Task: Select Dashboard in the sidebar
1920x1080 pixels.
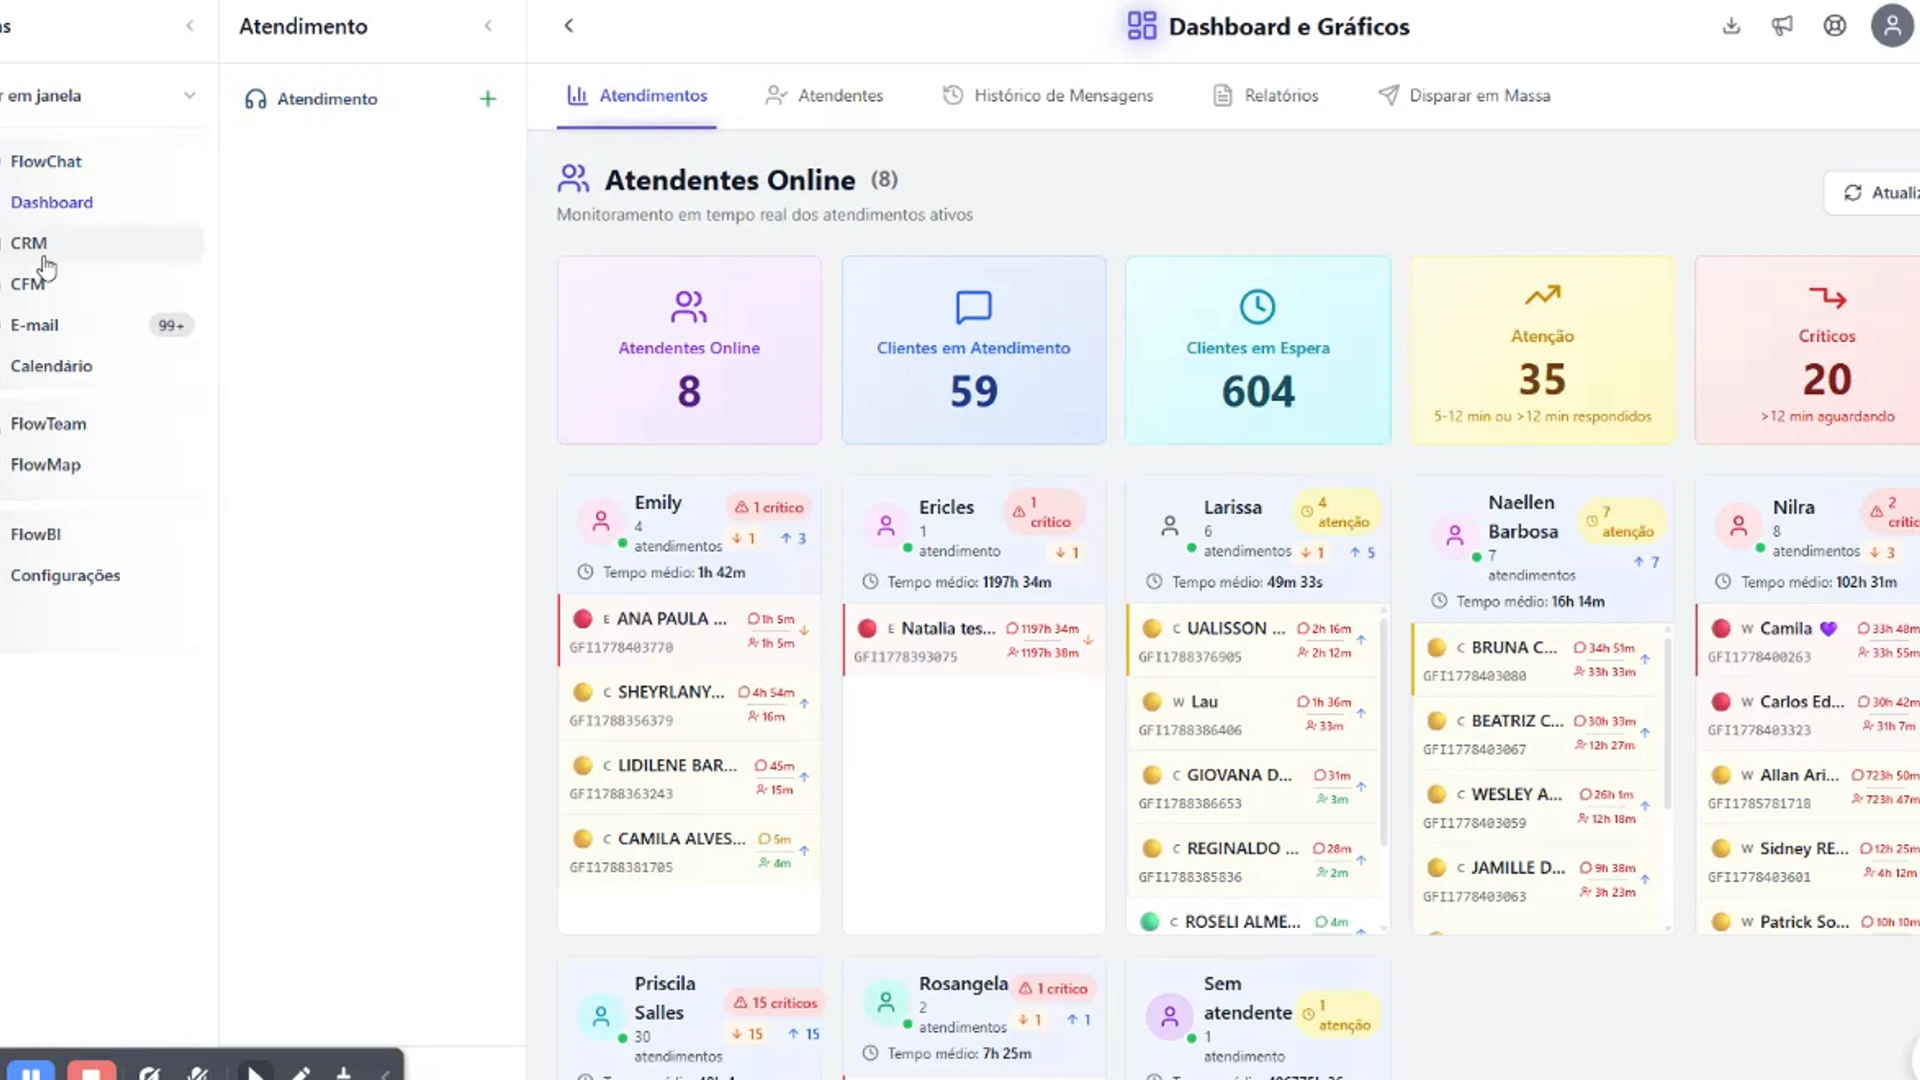Action: click(x=51, y=202)
